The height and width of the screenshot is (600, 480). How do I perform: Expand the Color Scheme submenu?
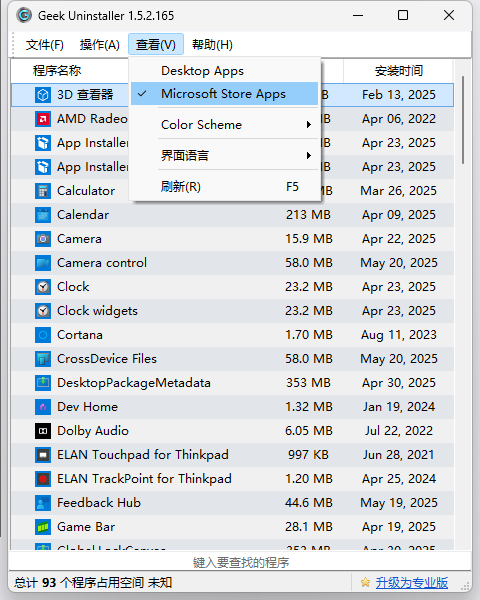click(224, 125)
